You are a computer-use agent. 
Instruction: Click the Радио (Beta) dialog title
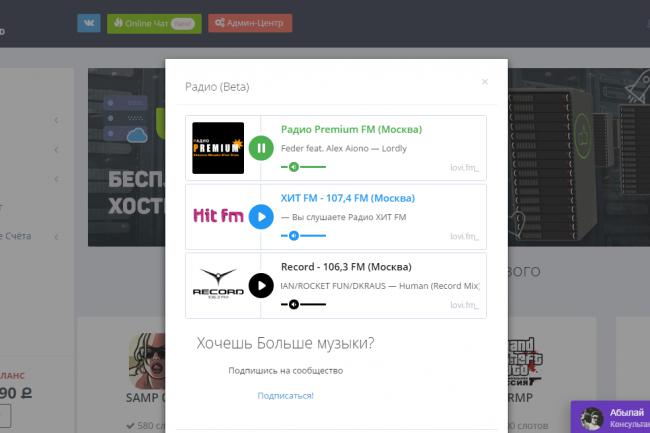coord(217,87)
